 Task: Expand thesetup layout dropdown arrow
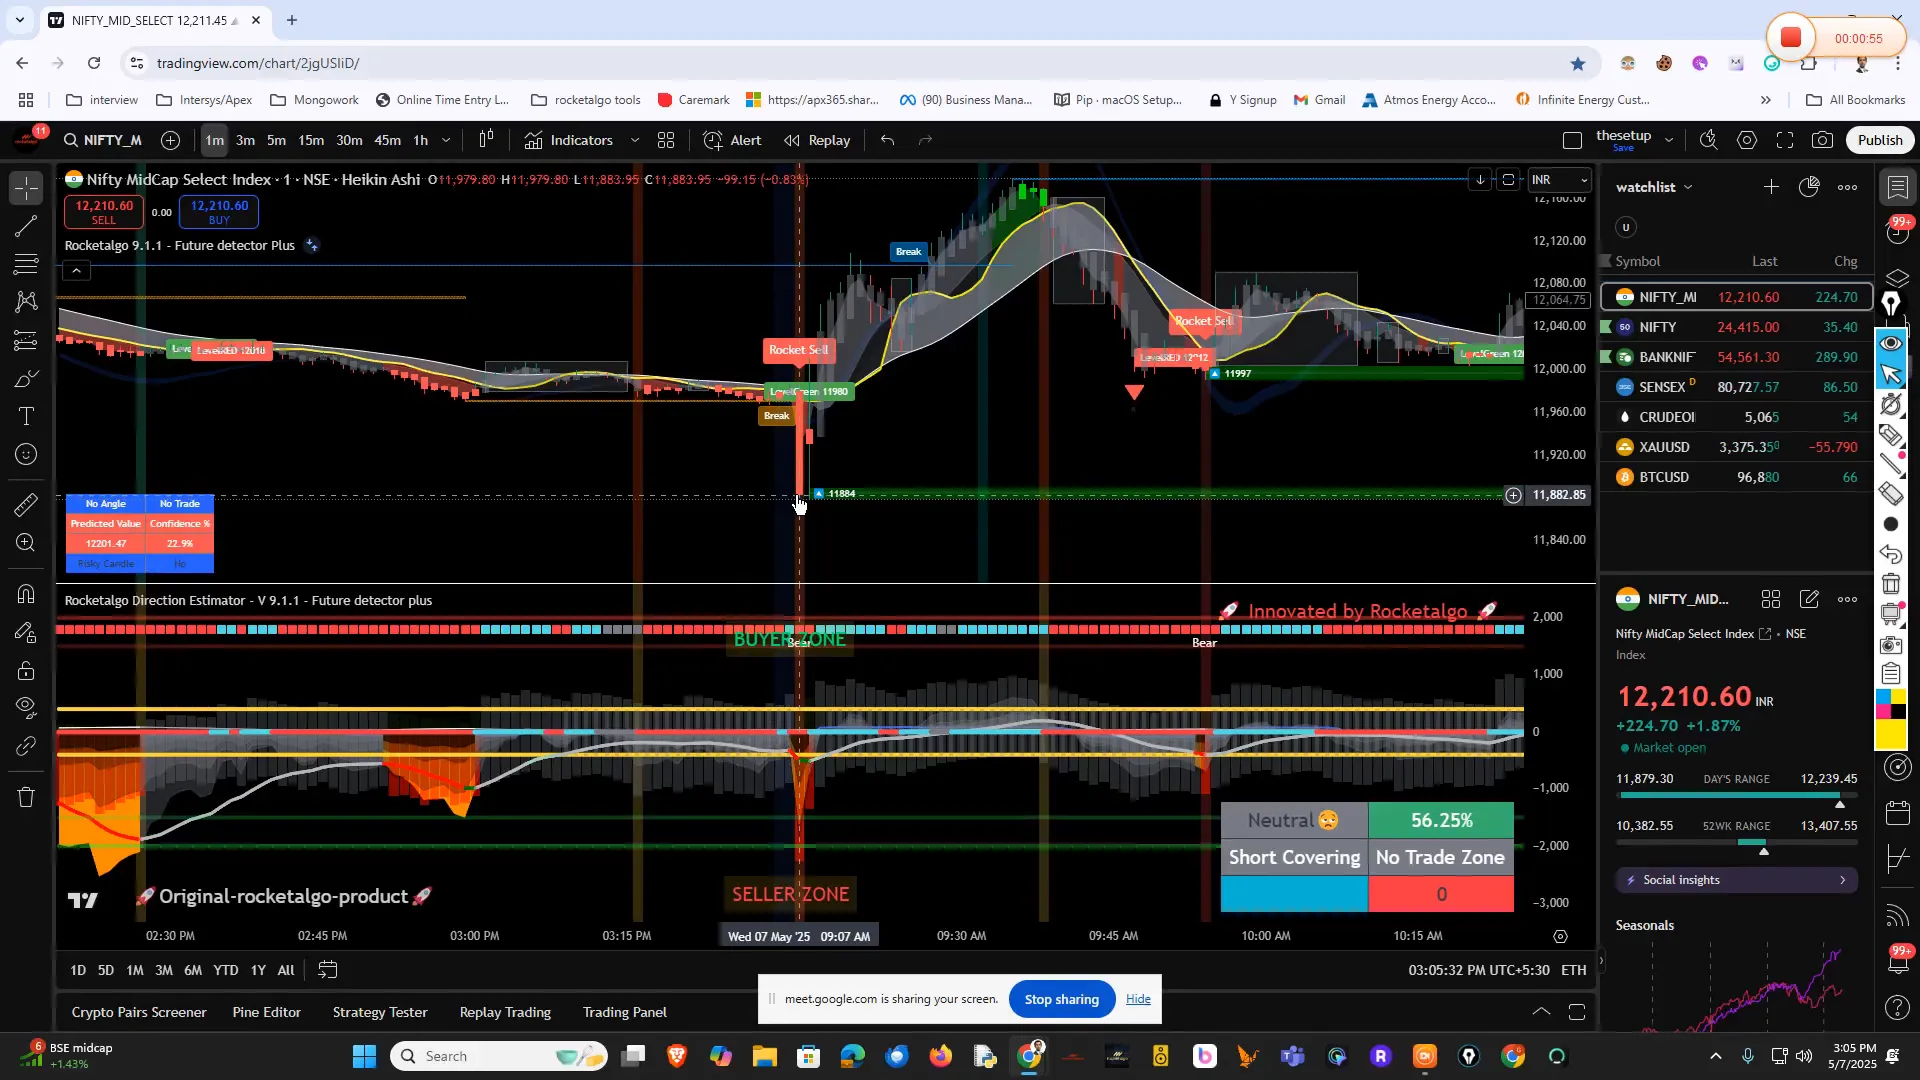click(1669, 140)
